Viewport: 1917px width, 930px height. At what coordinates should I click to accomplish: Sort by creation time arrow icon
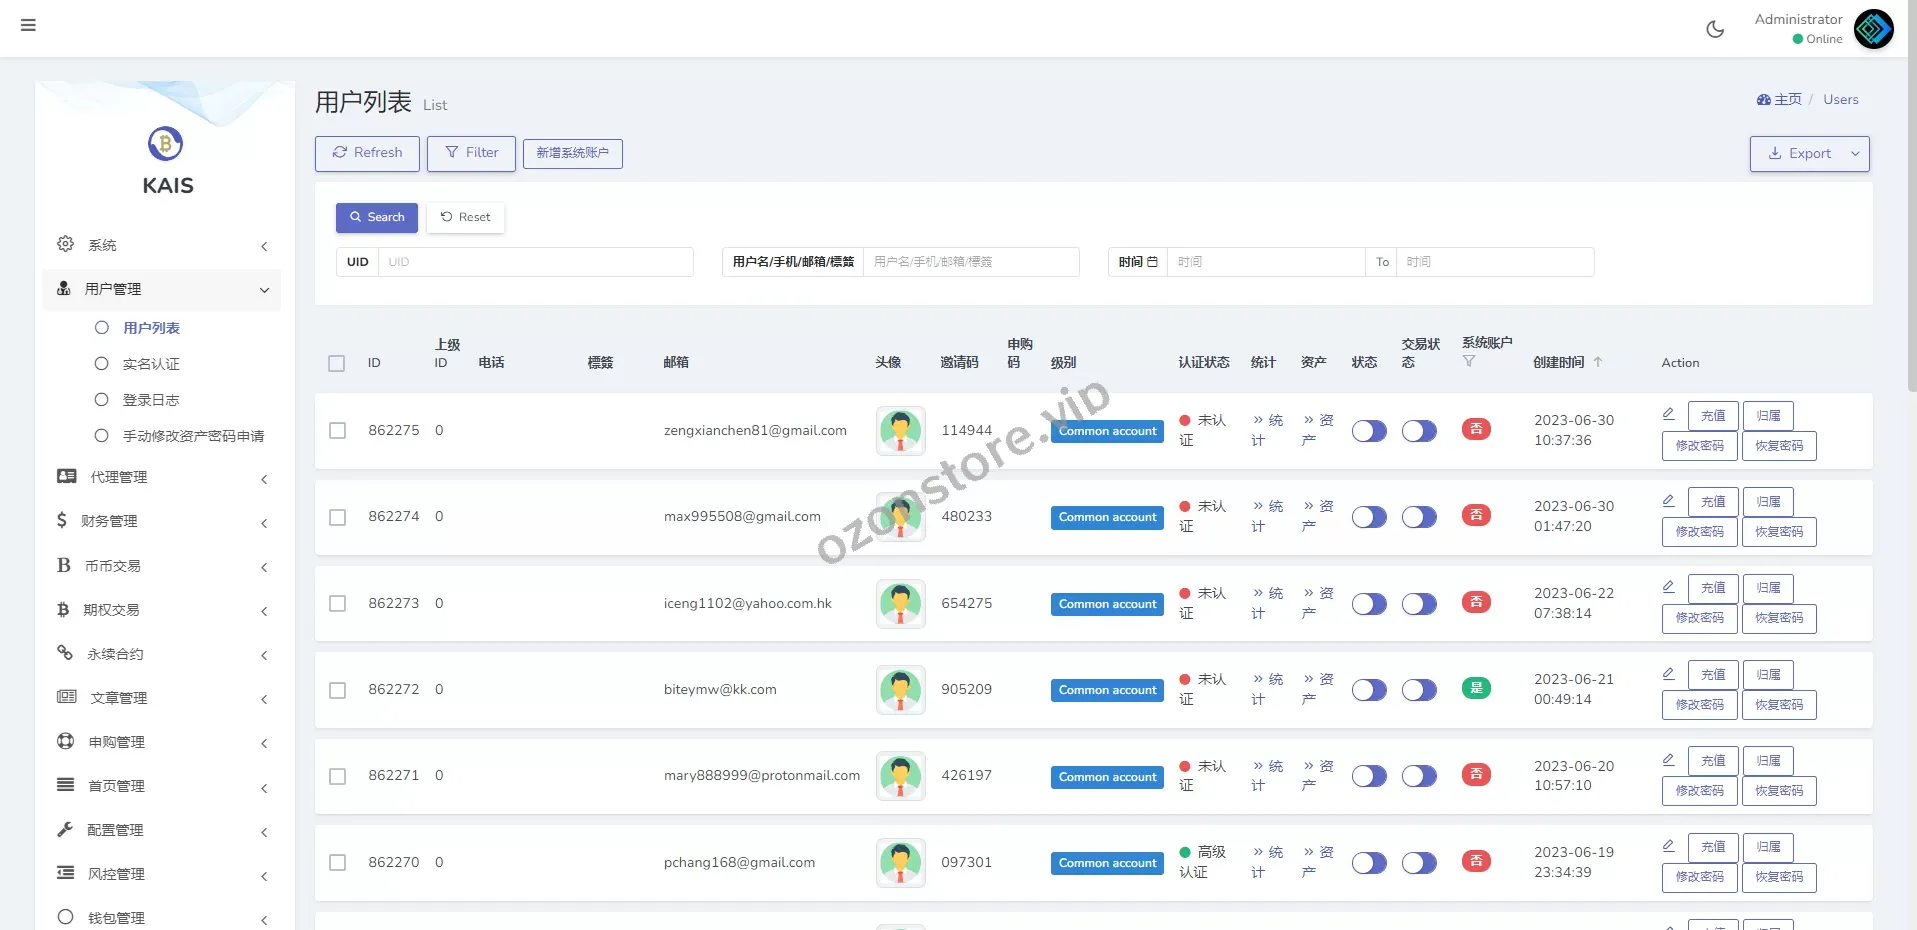[x=1597, y=362]
